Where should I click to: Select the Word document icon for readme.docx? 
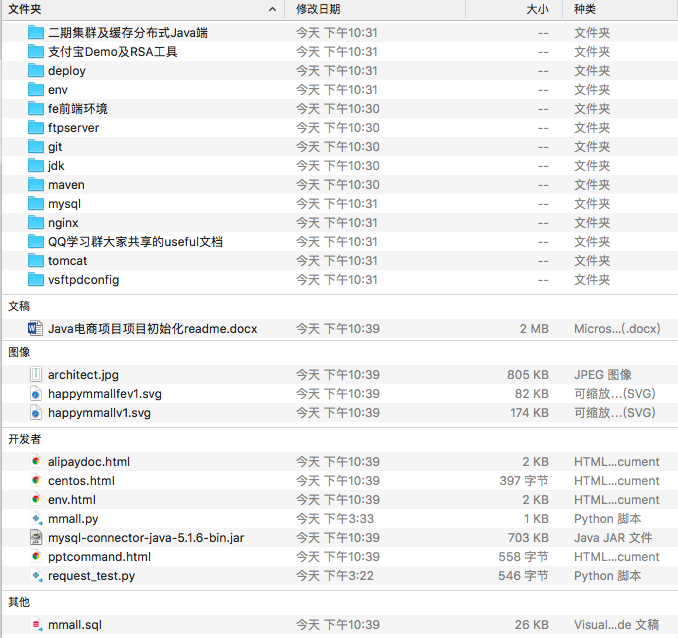[36, 328]
